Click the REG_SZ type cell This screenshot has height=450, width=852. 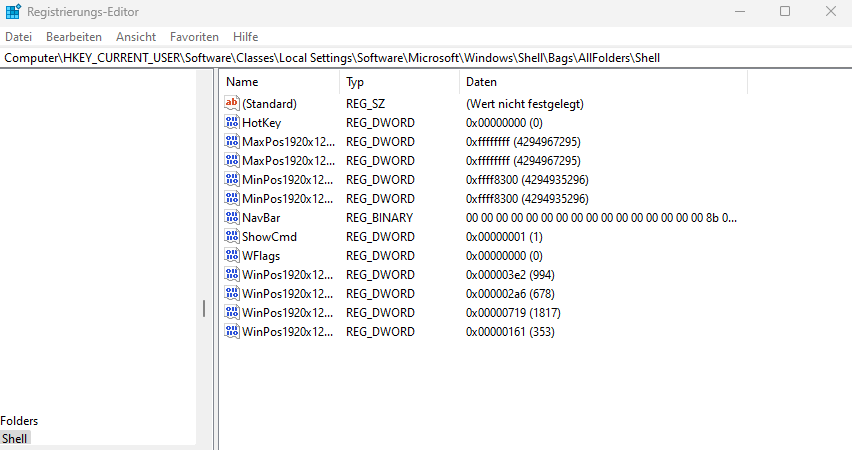(x=365, y=104)
